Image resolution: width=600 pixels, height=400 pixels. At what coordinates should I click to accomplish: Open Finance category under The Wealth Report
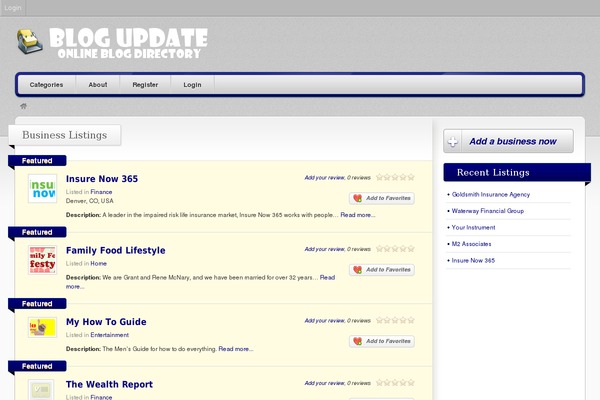pos(101,397)
